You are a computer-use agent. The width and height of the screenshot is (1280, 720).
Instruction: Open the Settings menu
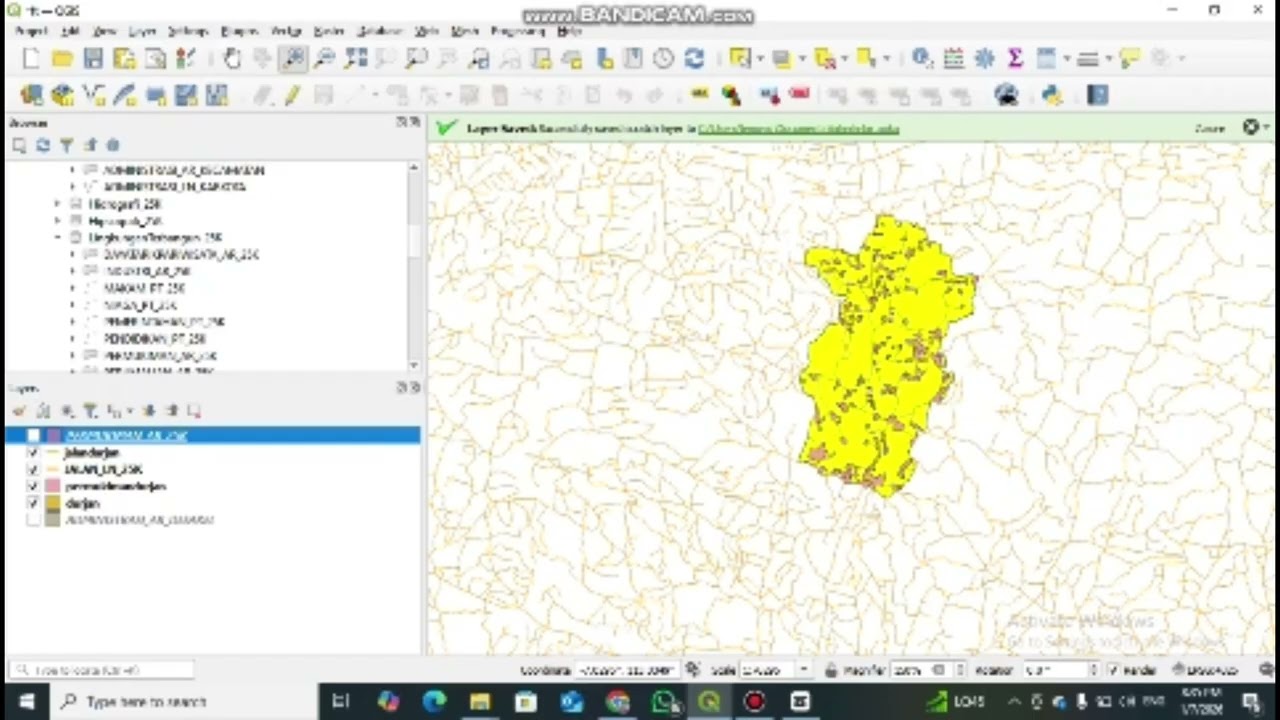click(x=188, y=31)
